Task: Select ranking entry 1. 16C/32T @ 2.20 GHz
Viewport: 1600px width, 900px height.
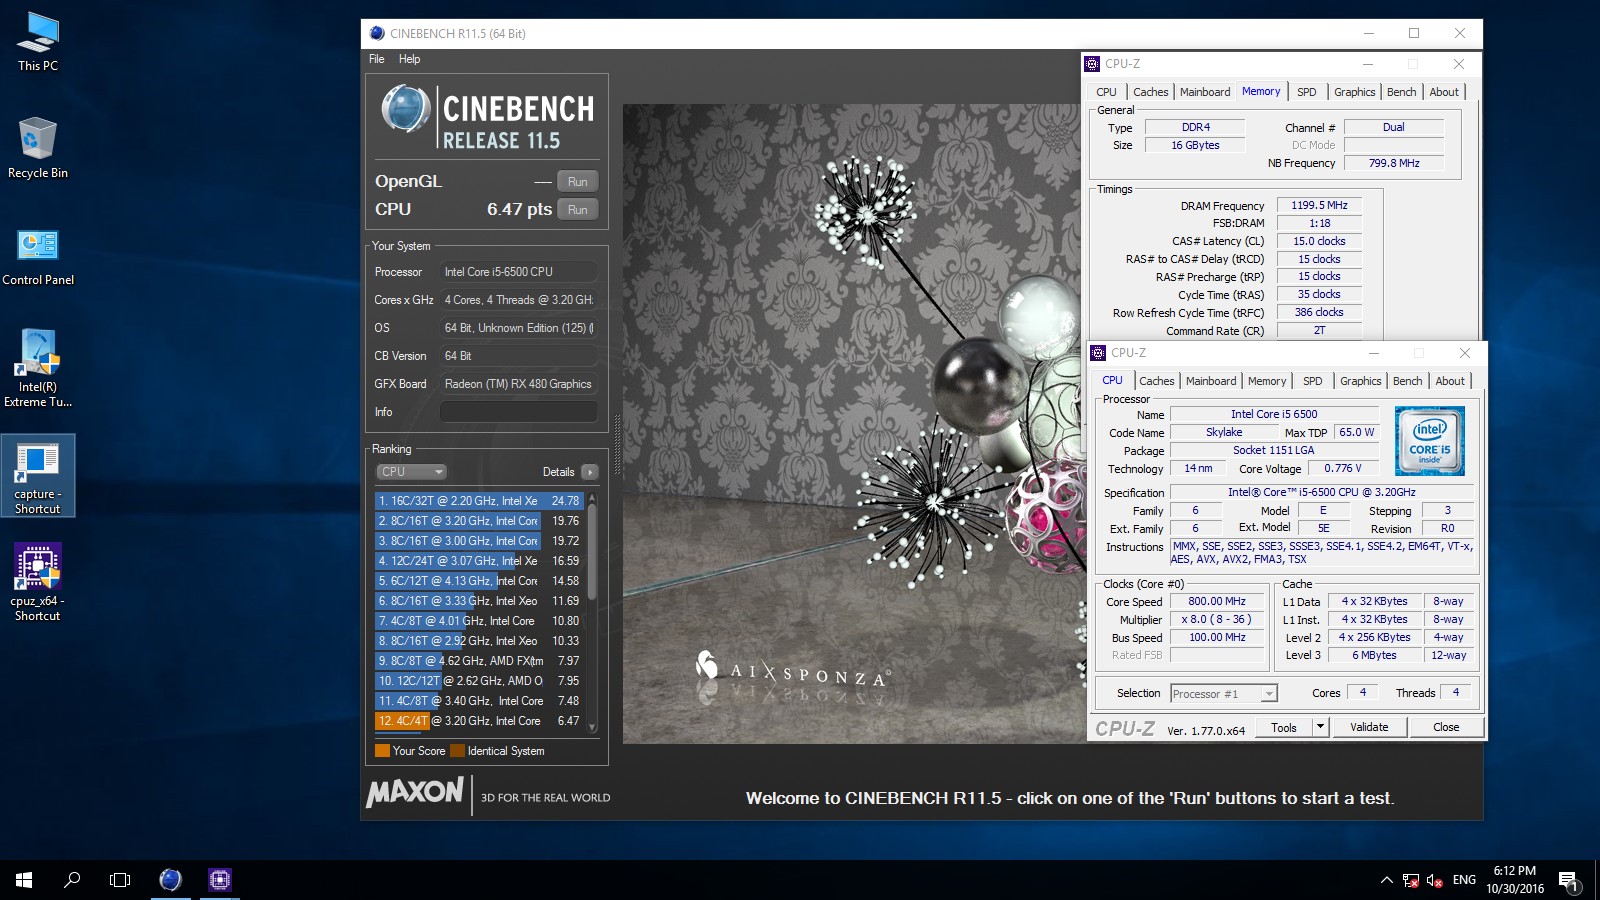Action: (478, 501)
